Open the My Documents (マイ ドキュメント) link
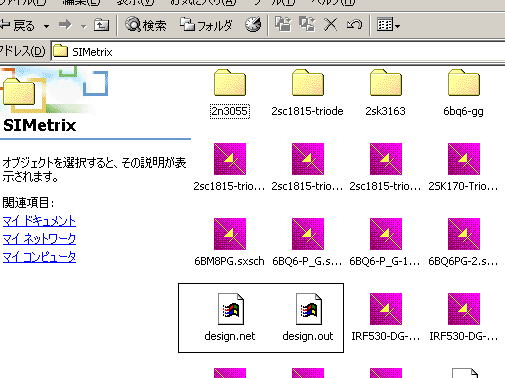505x378 pixels. [x=39, y=221]
